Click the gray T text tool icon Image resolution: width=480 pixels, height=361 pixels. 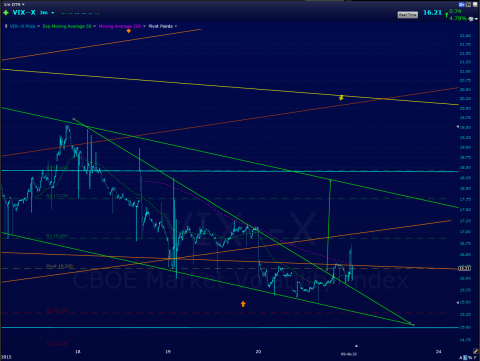468,4
